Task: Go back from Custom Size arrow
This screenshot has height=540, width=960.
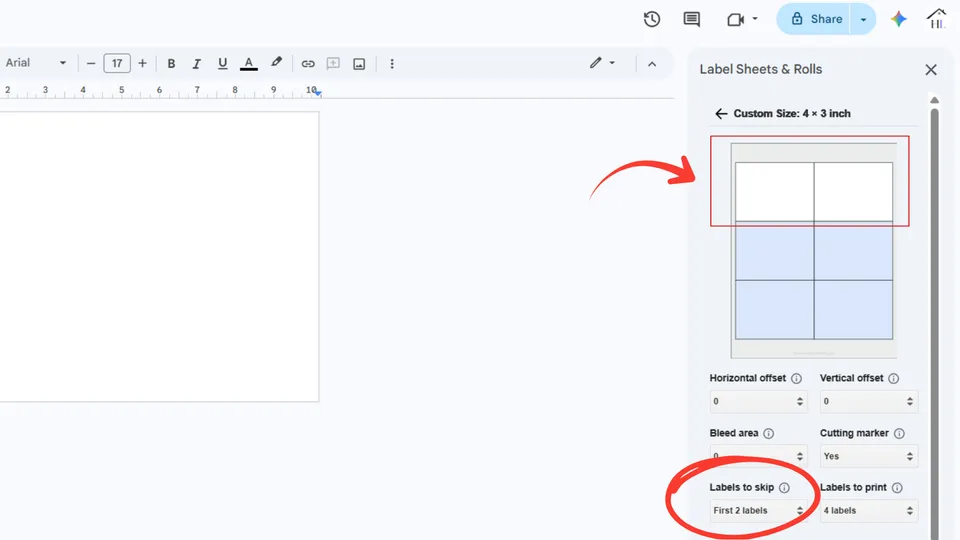Action: (721, 114)
